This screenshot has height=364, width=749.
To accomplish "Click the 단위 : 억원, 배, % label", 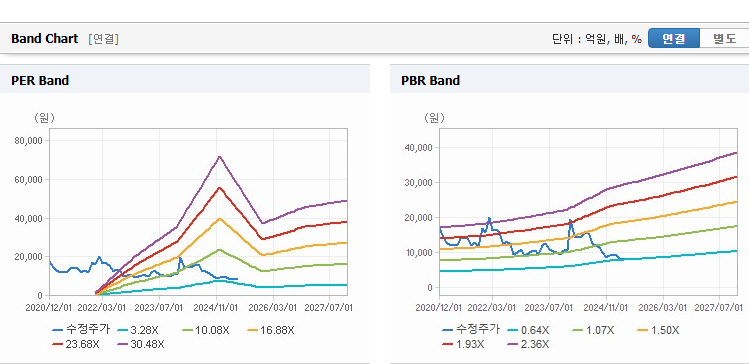I will 597,39.
